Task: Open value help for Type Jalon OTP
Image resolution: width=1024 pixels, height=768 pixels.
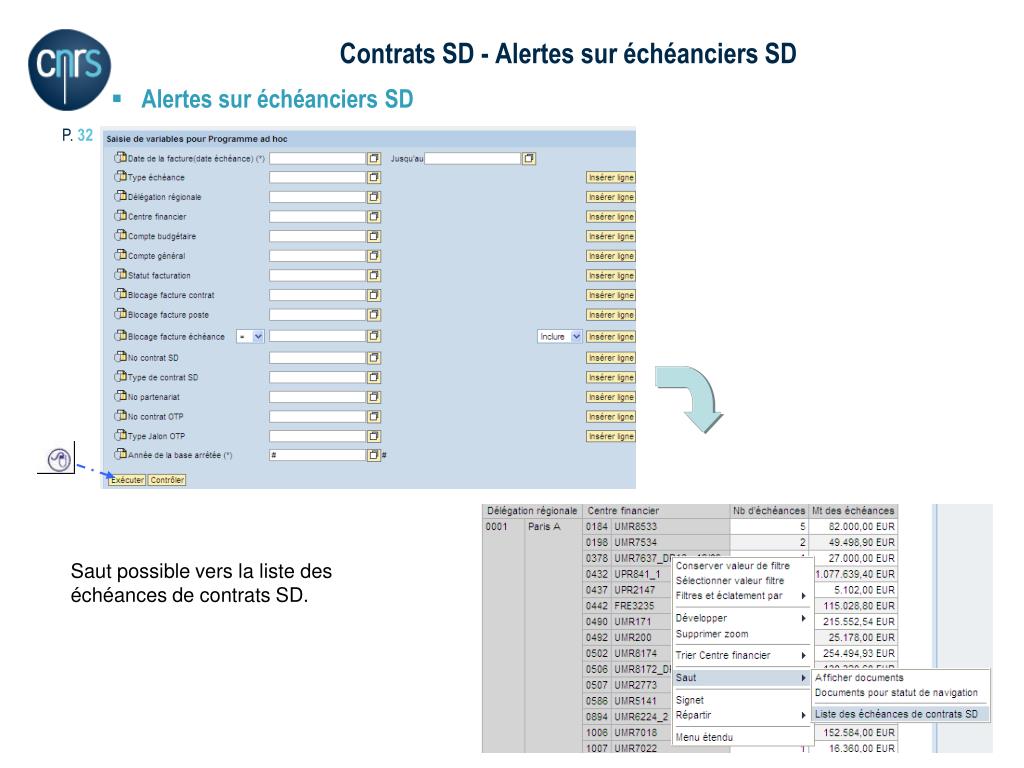Action: pyautogui.click(x=374, y=436)
